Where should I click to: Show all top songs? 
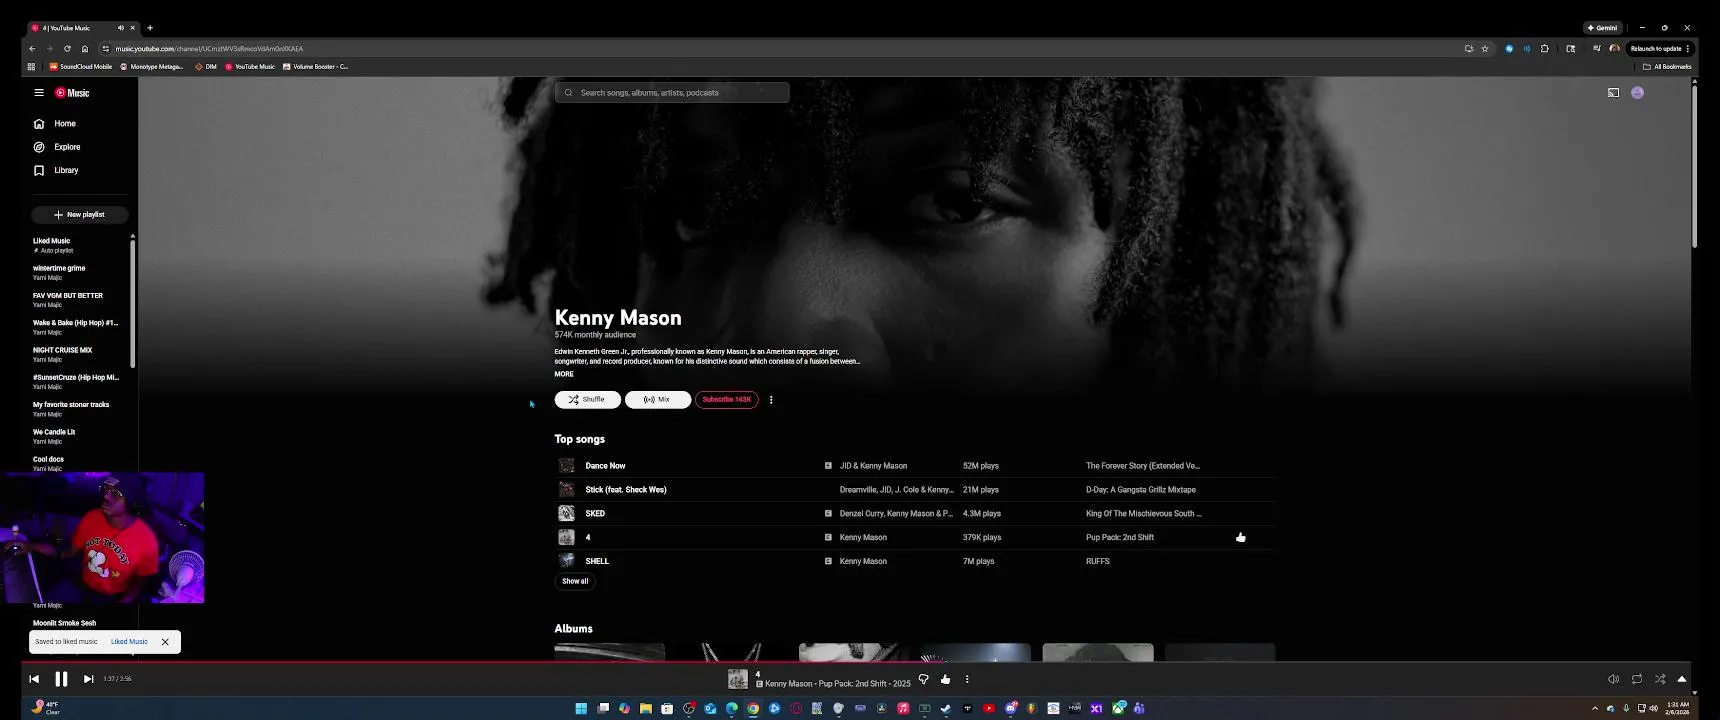[x=575, y=581]
